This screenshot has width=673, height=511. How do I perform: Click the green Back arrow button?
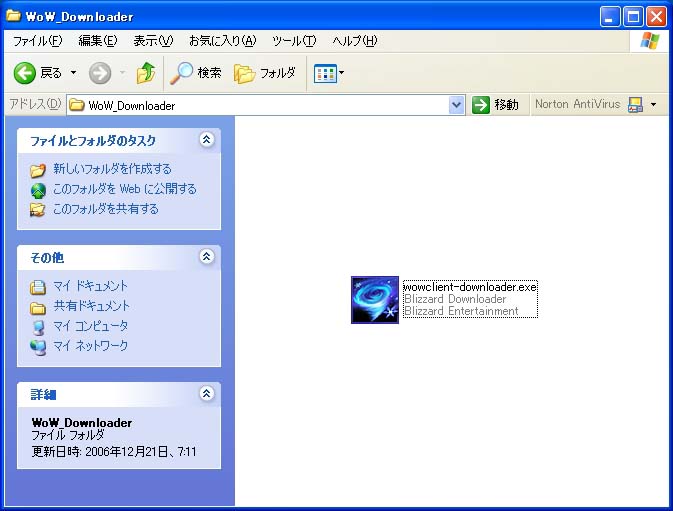[x=24, y=73]
